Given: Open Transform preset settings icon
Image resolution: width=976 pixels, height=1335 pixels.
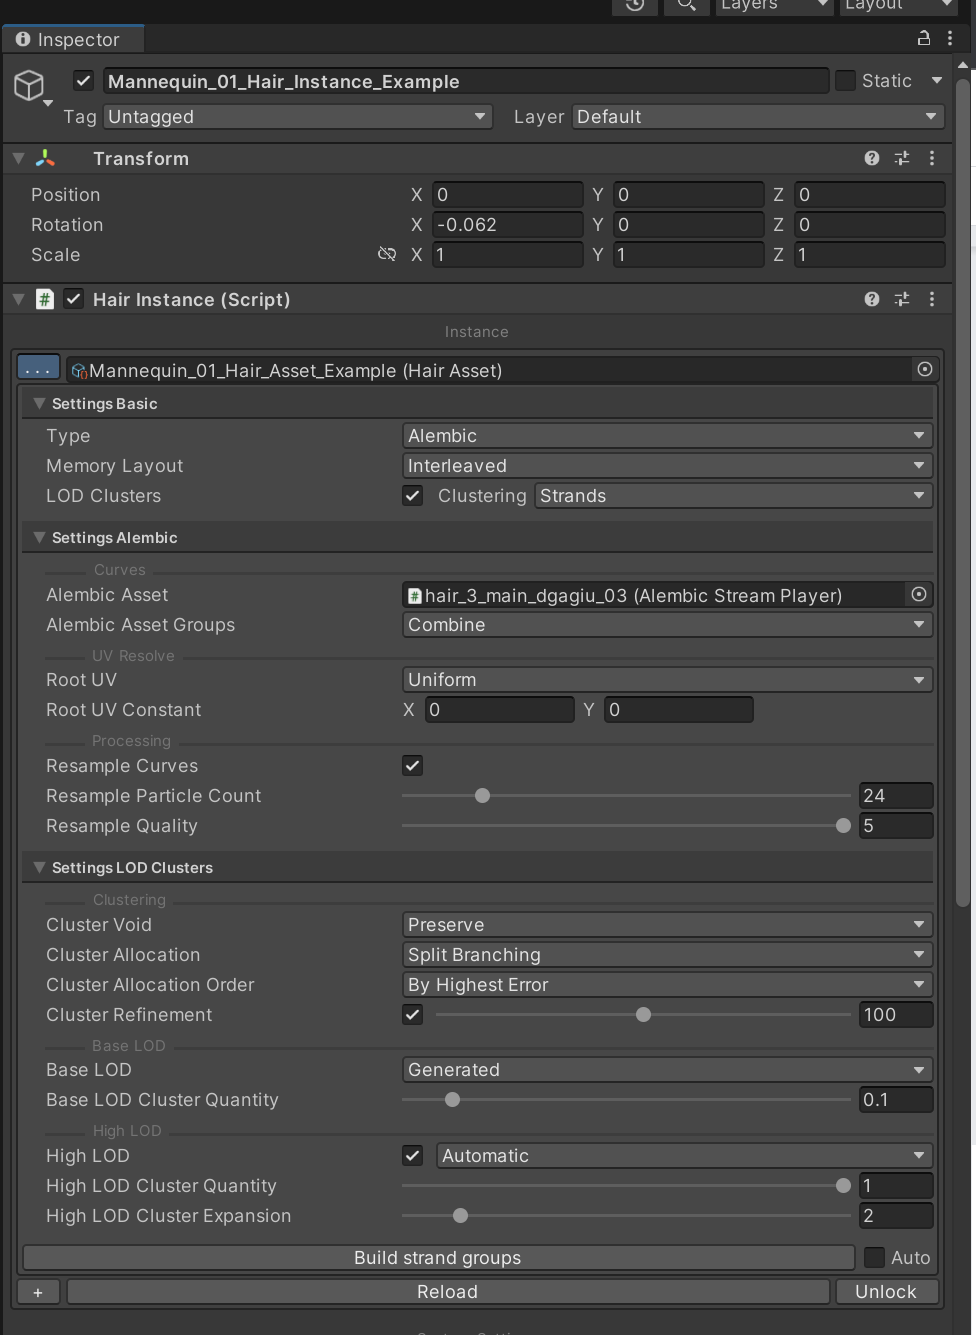Looking at the screenshot, I should click(901, 158).
